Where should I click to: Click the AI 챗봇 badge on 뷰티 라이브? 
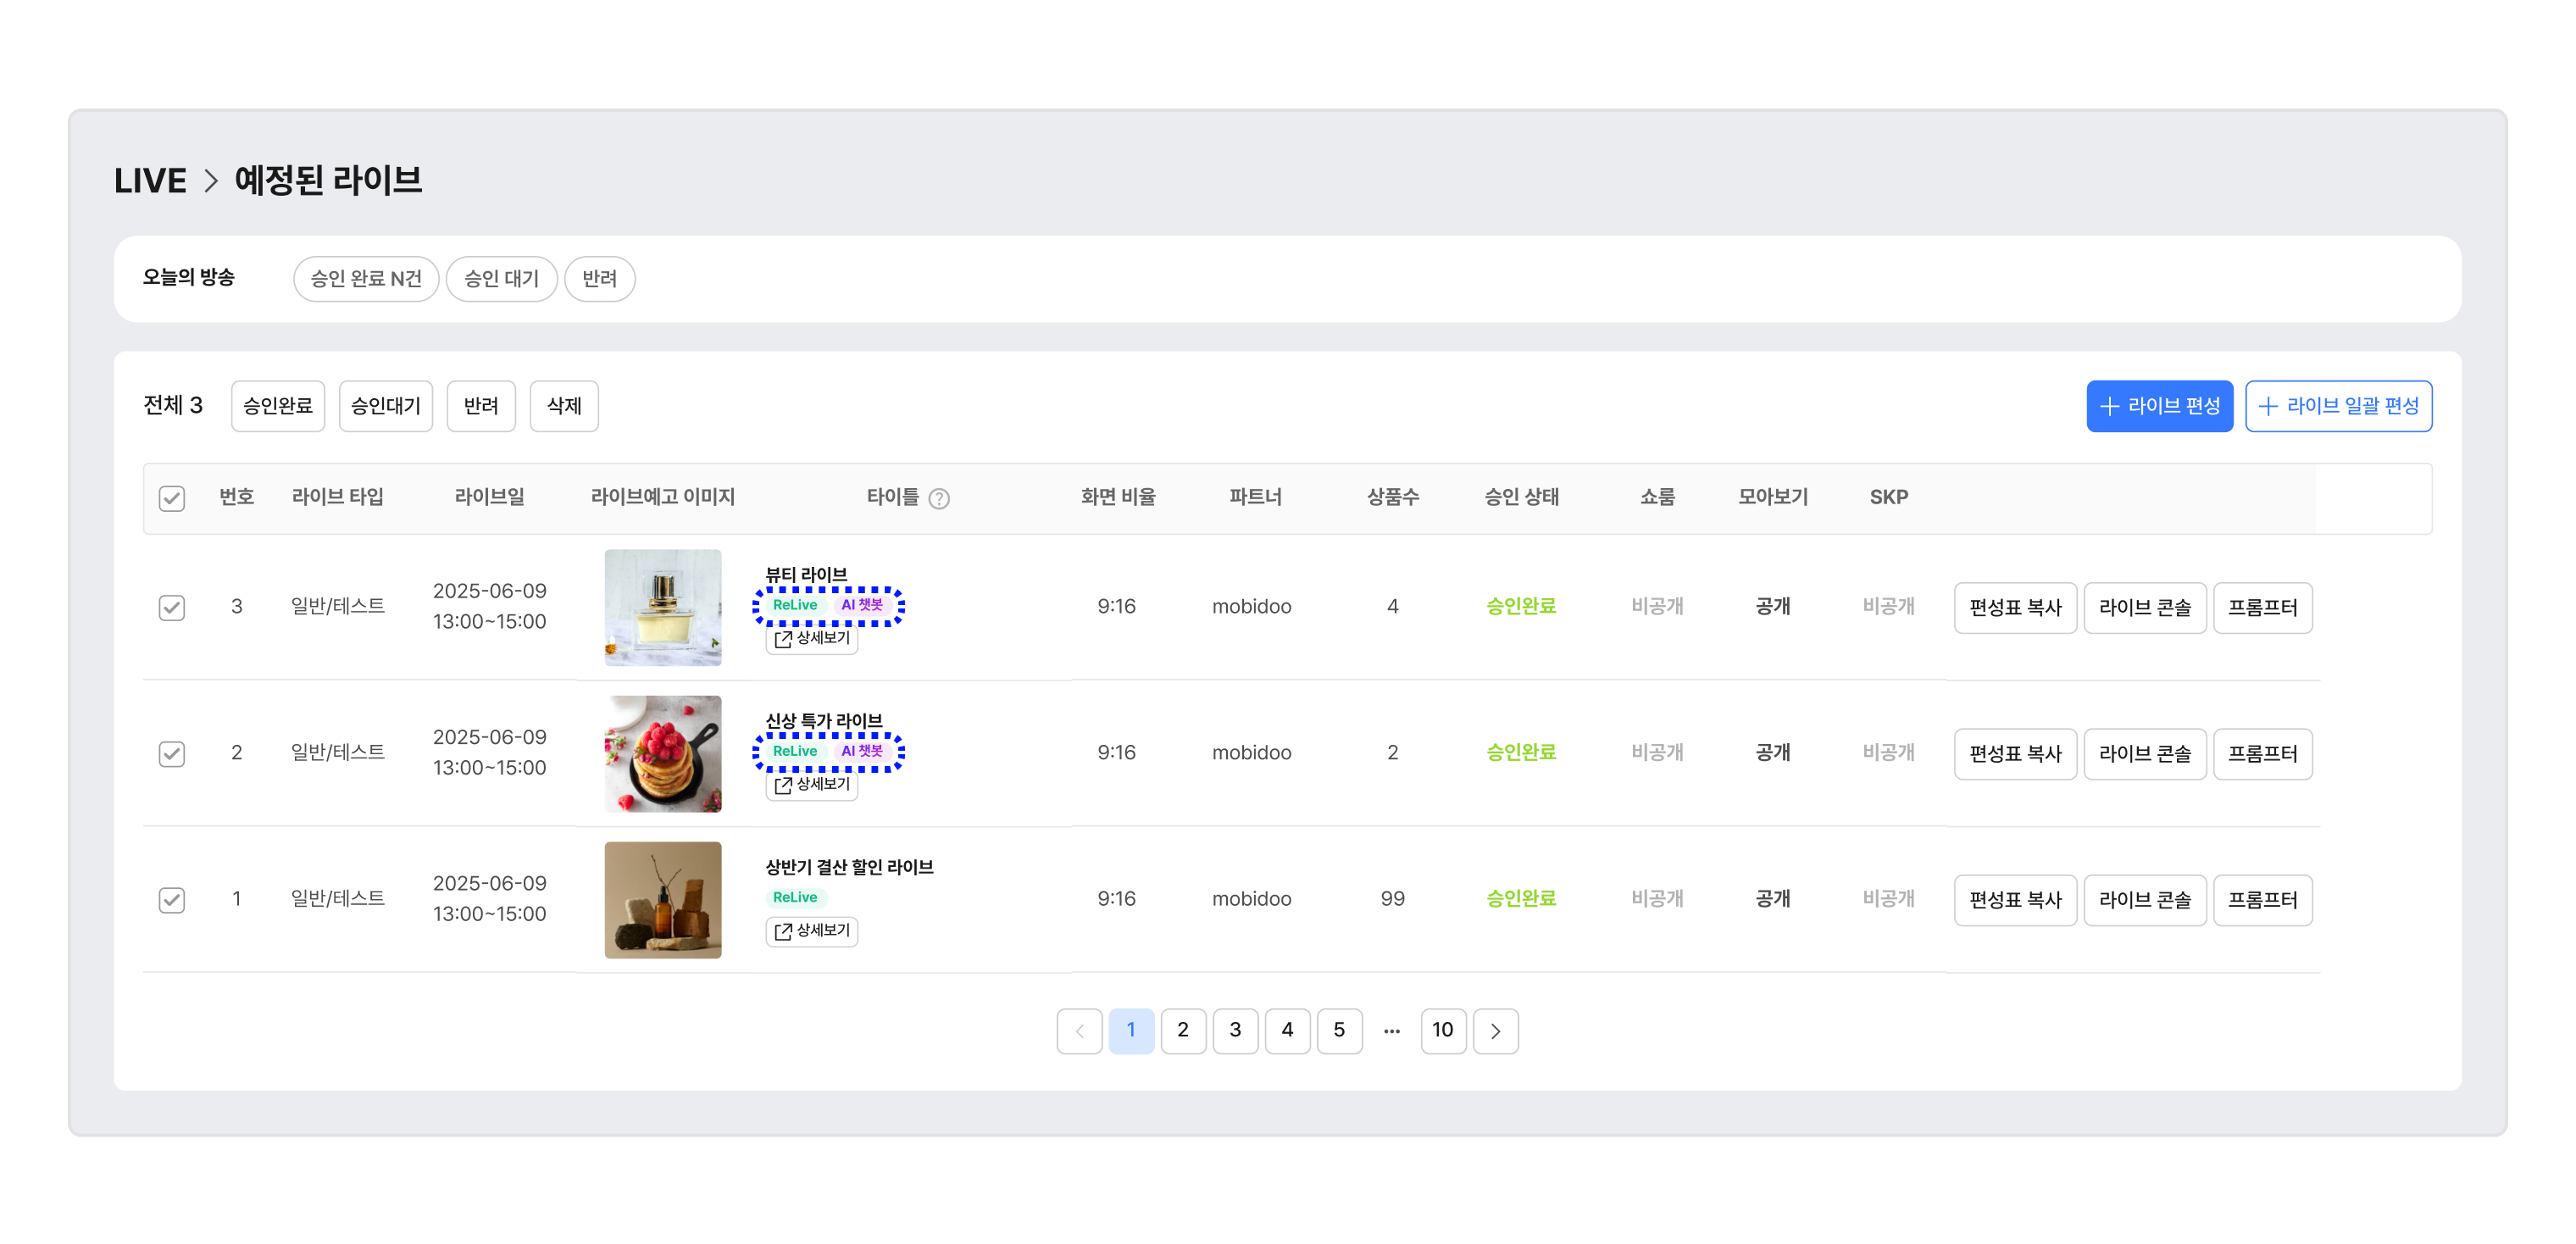pos(861,605)
